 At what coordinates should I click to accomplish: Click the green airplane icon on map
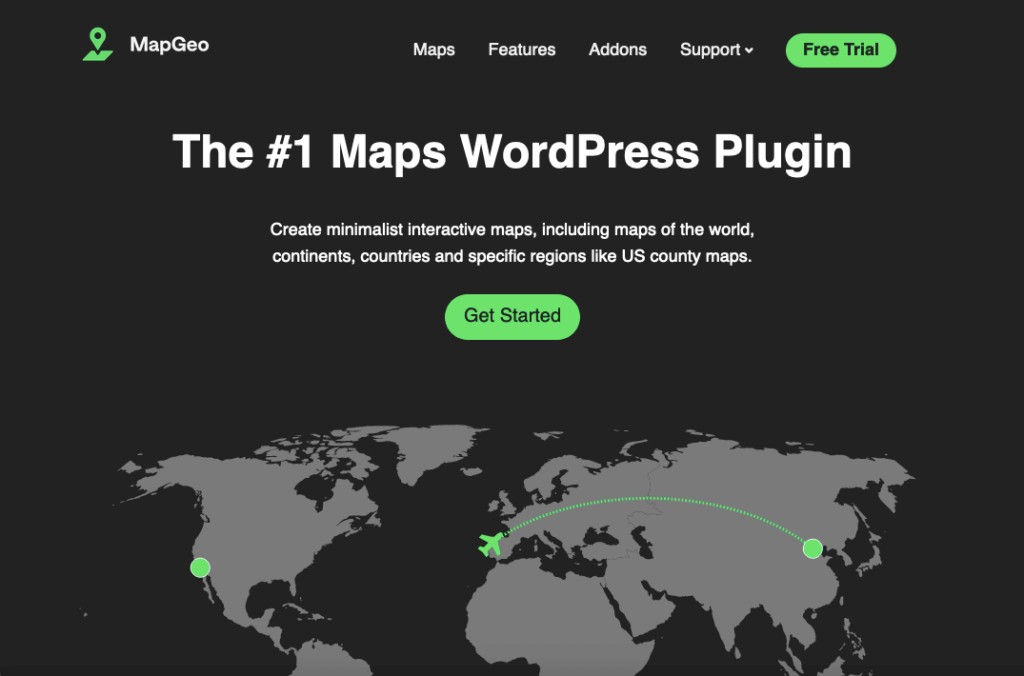point(491,543)
